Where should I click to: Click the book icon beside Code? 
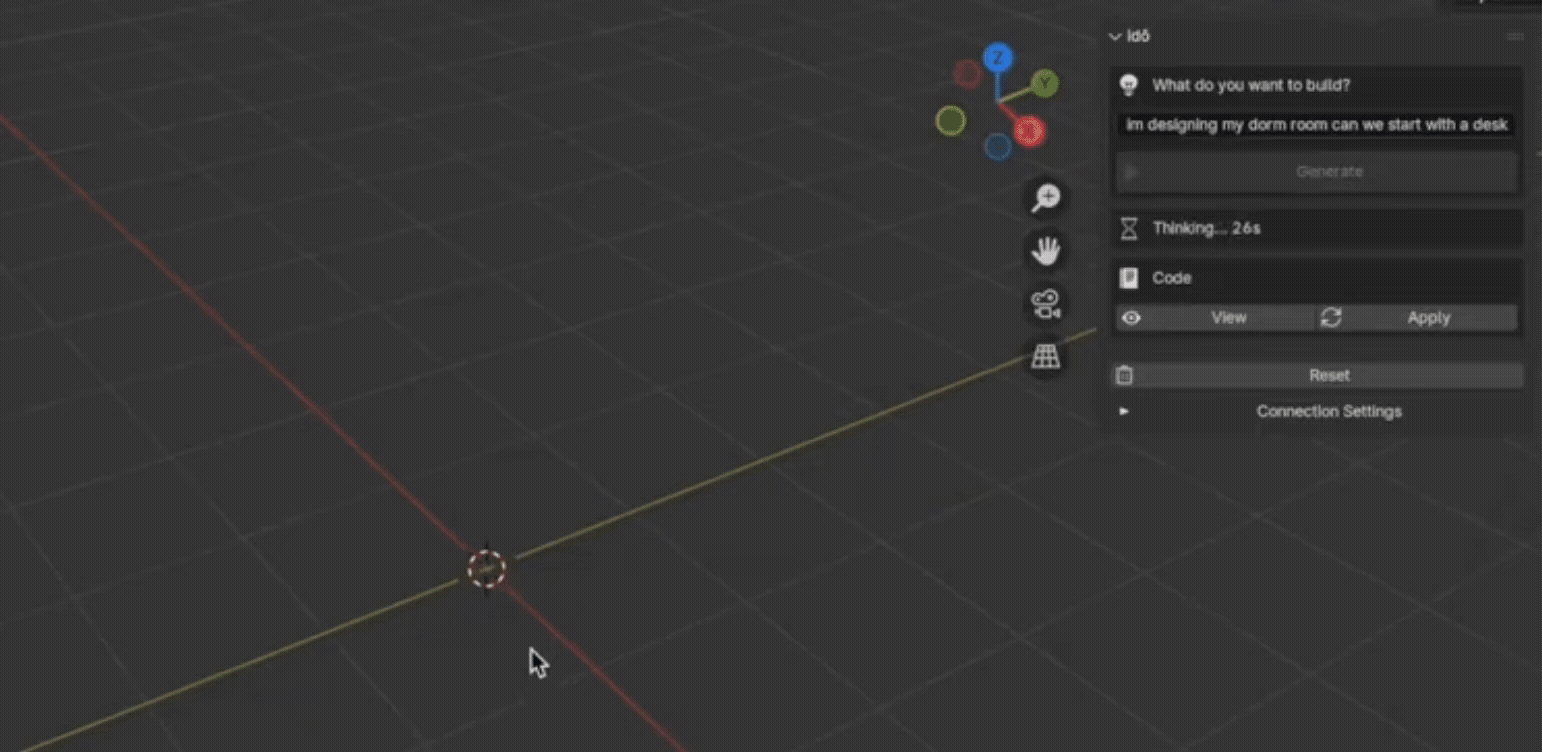tap(1129, 278)
